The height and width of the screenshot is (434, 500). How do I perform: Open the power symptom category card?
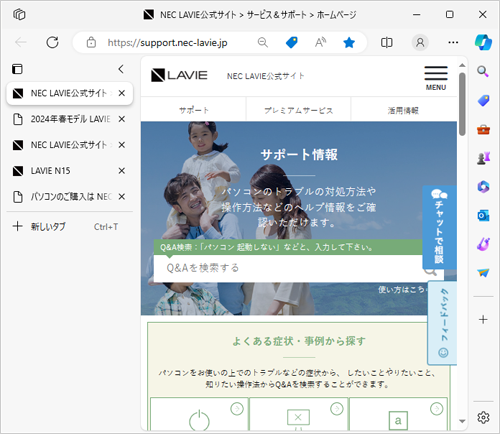[199, 414]
